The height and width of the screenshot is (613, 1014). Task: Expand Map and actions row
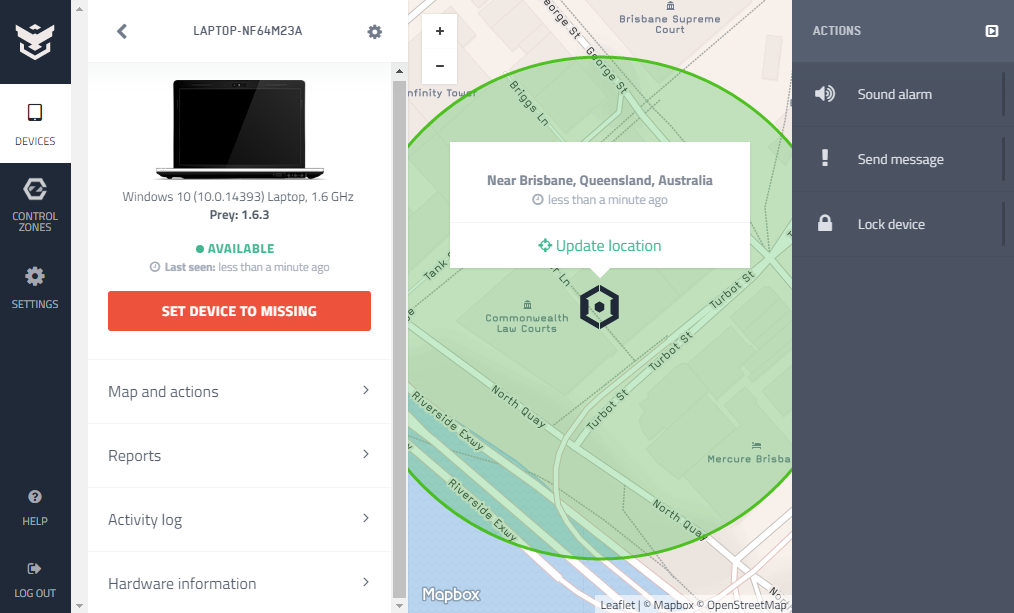[239, 391]
